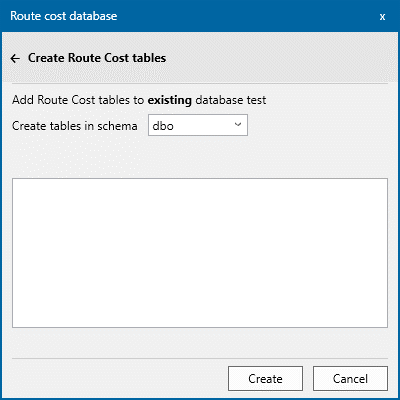The image size is (400, 400).
Task: Click the database name test in description
Action: 256,100
